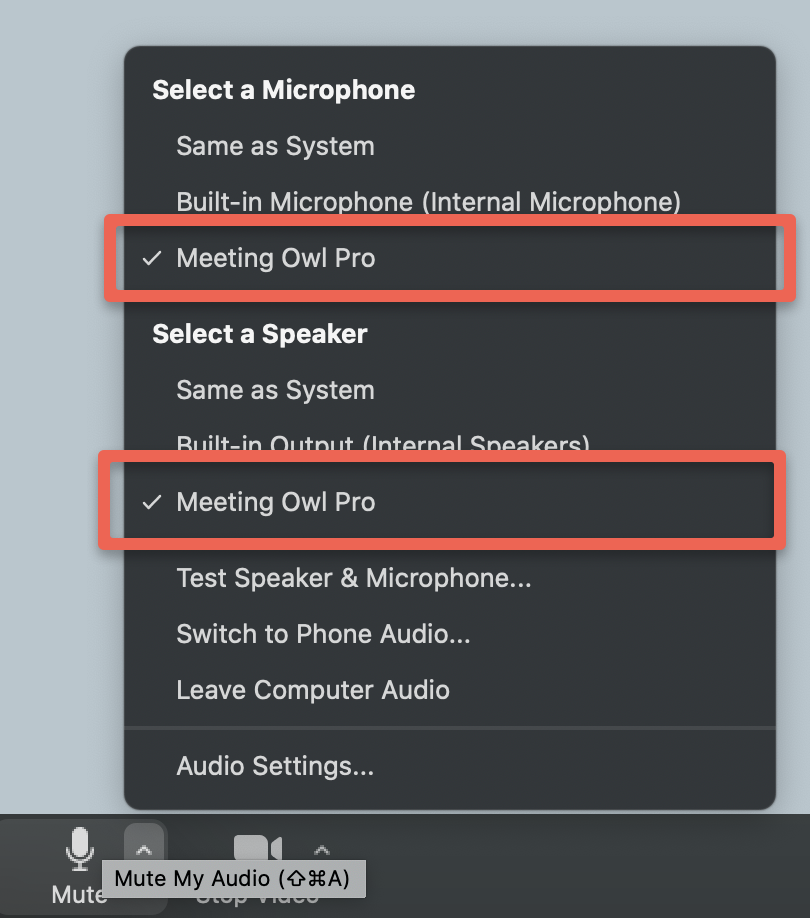
Task: Select Meeting Owl Pro as microphone
Action: tap(275, 258)
